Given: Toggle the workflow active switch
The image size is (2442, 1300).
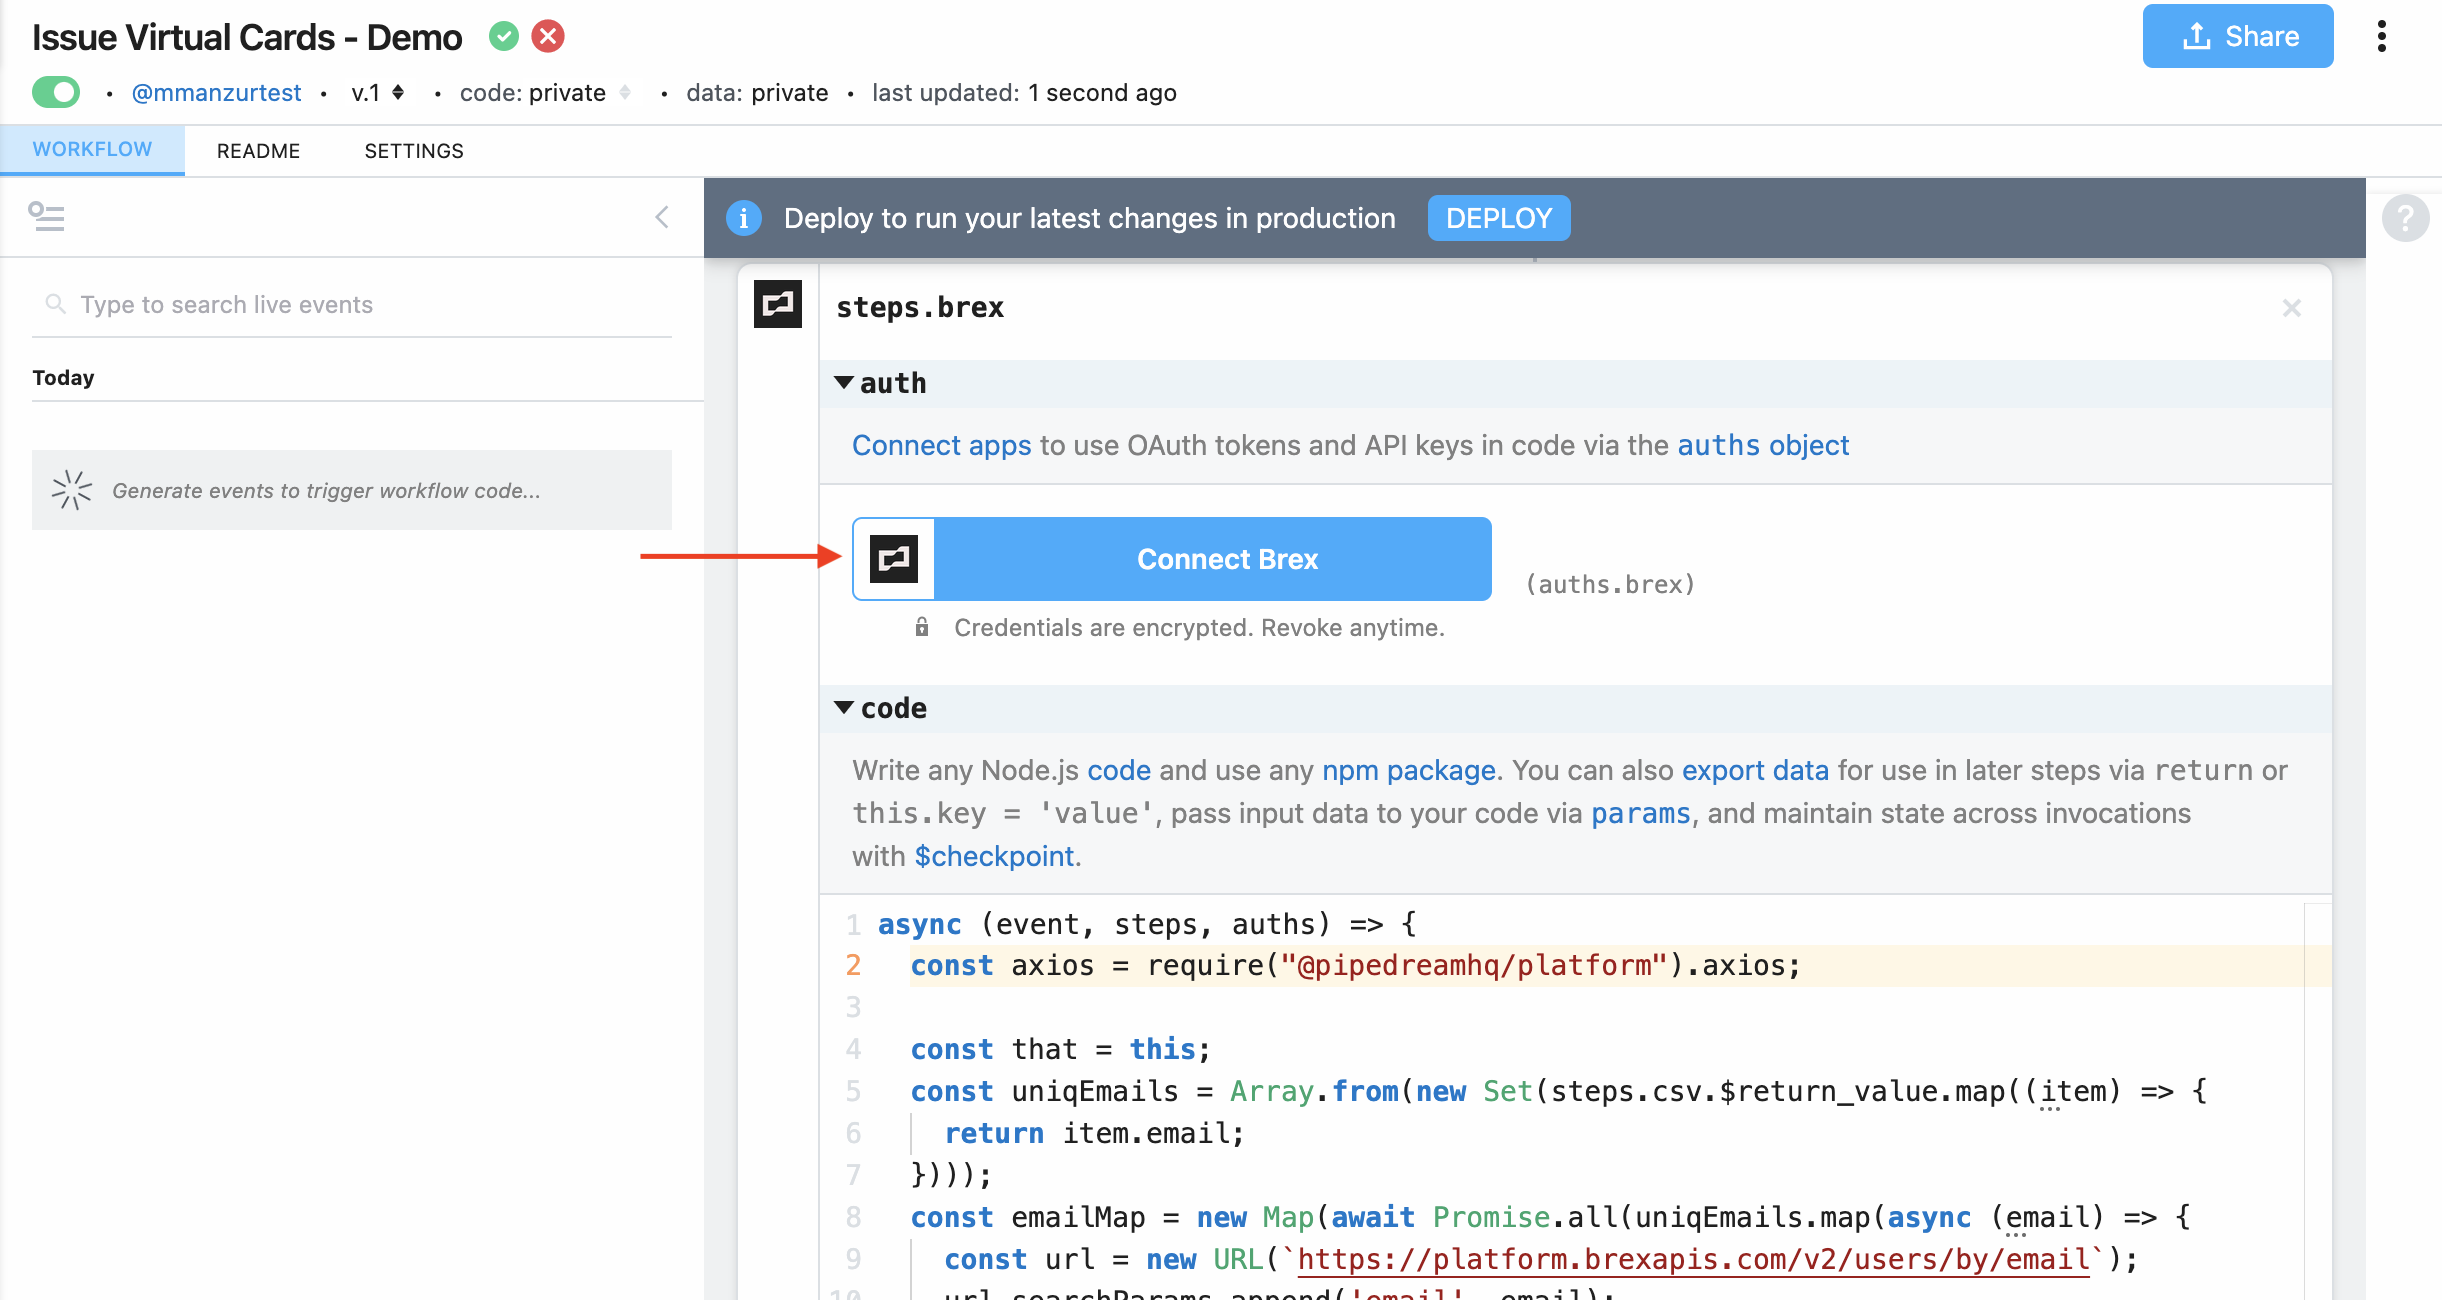Looking at the screenshot, I should pos(57,93).
